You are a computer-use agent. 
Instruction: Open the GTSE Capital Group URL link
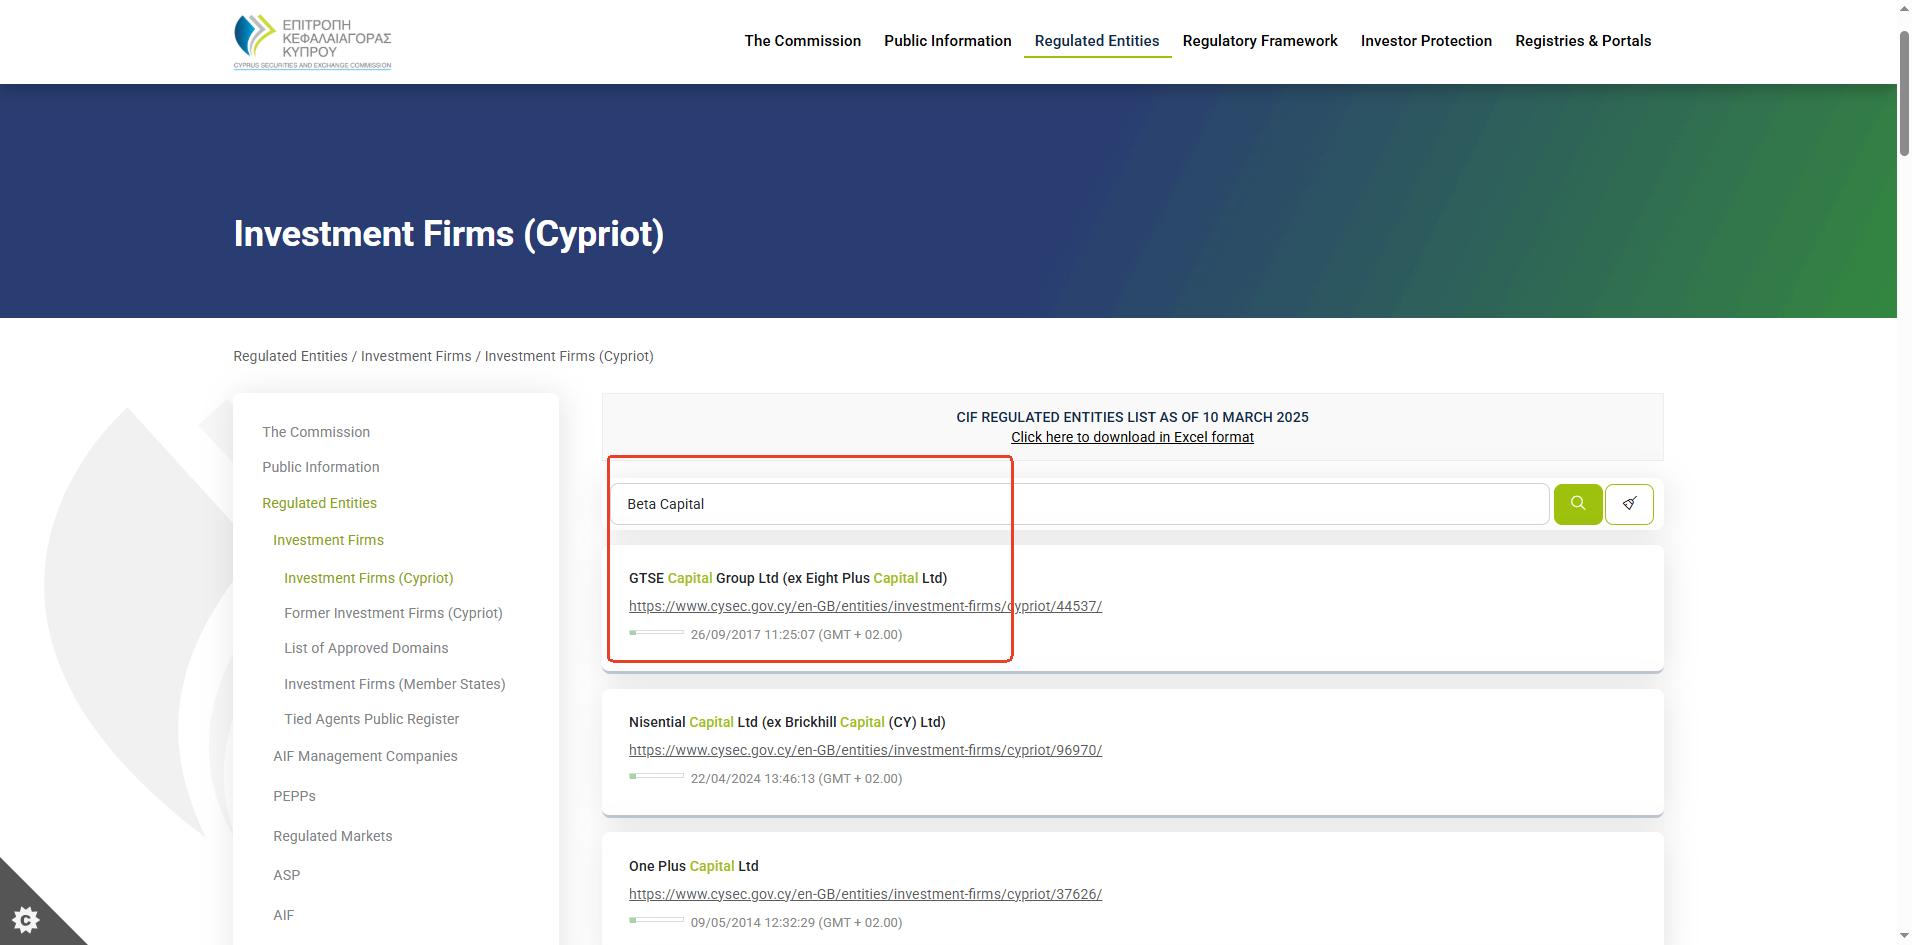point(864,606)
